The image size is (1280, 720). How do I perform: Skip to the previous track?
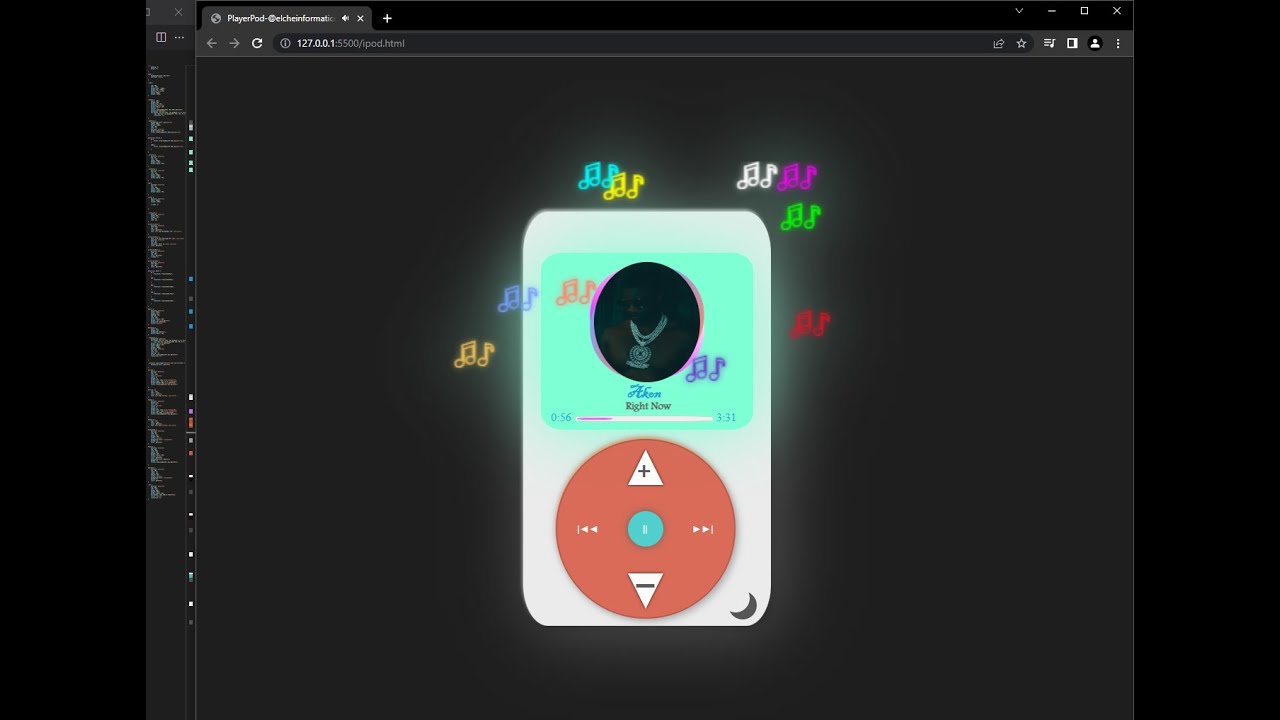pyautogui.click(x=588, y=529)
